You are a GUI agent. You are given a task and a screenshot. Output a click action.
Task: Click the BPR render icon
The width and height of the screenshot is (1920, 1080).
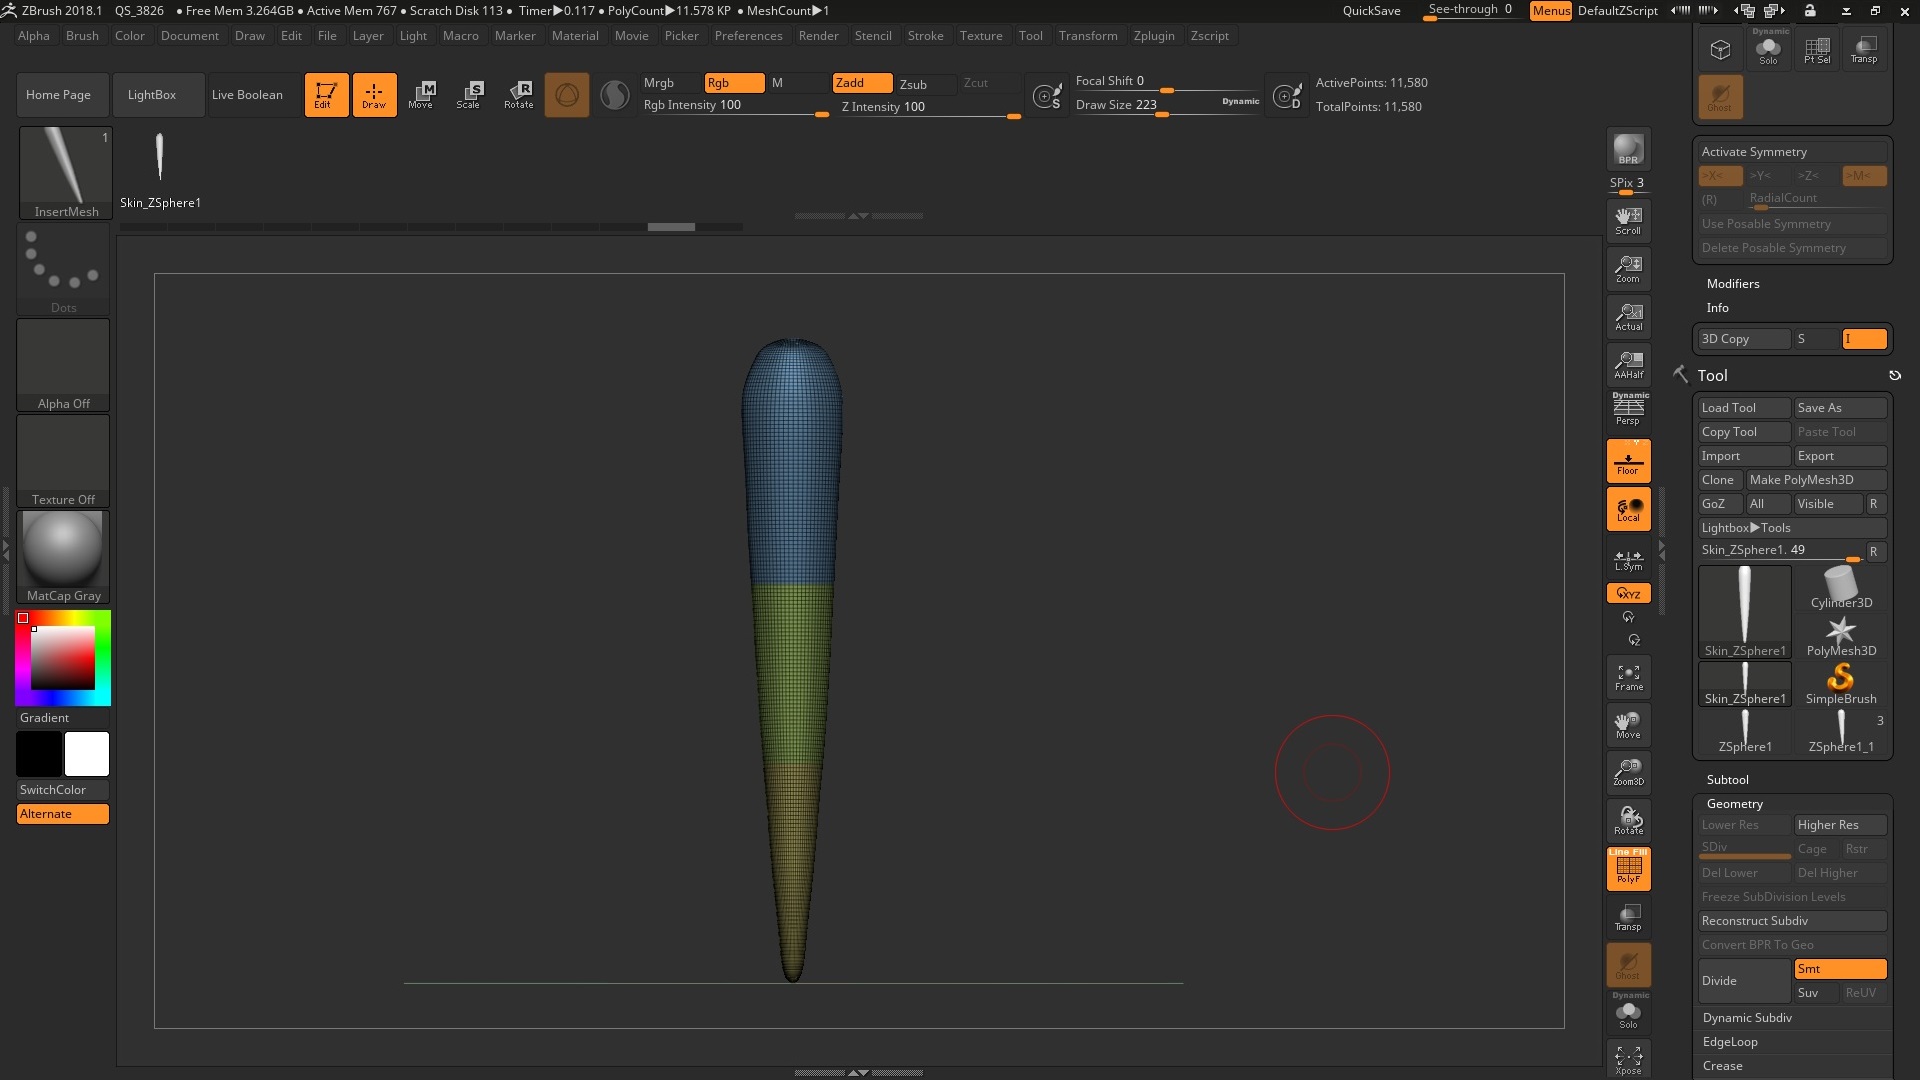1628,149
